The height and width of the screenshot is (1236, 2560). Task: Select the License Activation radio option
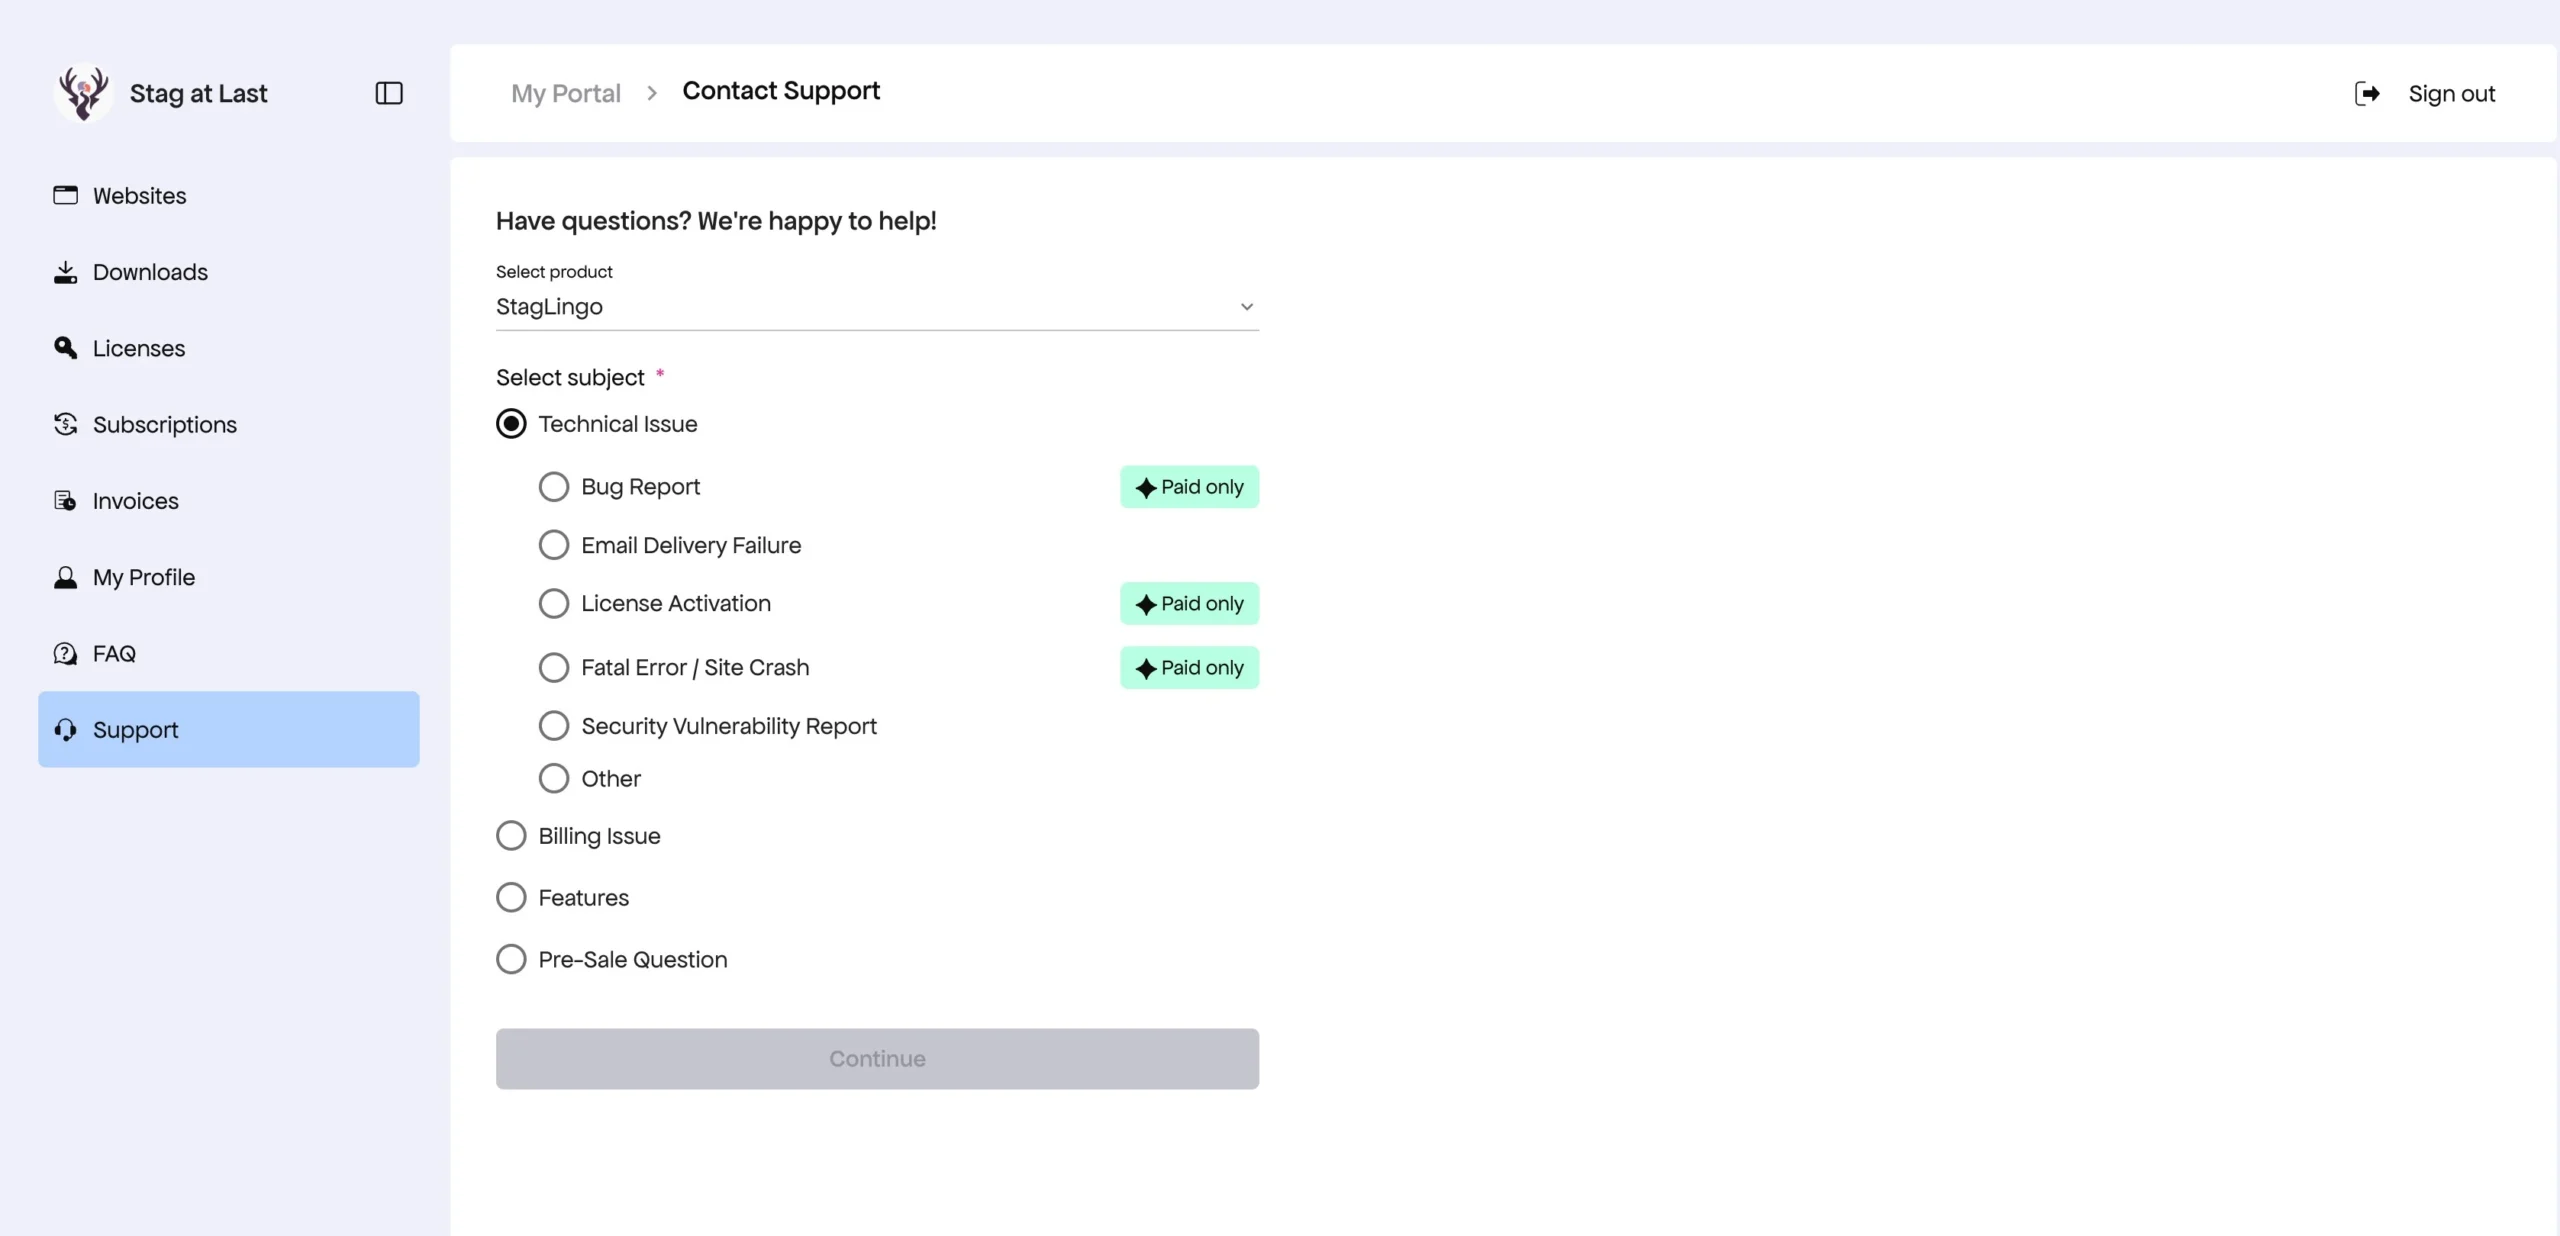(x=554, y=603)
